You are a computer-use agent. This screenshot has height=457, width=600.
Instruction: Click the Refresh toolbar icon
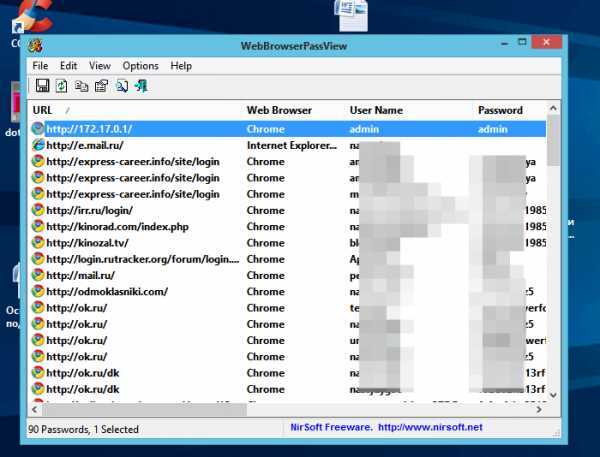[x=62, y=86]
